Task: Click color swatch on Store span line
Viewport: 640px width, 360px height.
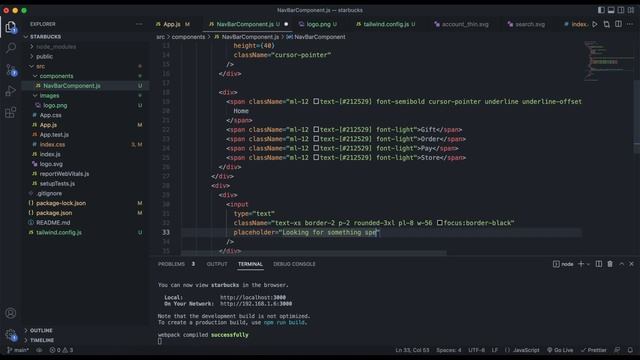Action: pos(316,158)
